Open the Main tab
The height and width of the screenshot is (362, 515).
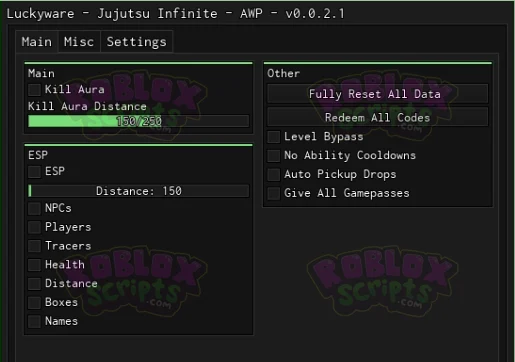point(37,42)
